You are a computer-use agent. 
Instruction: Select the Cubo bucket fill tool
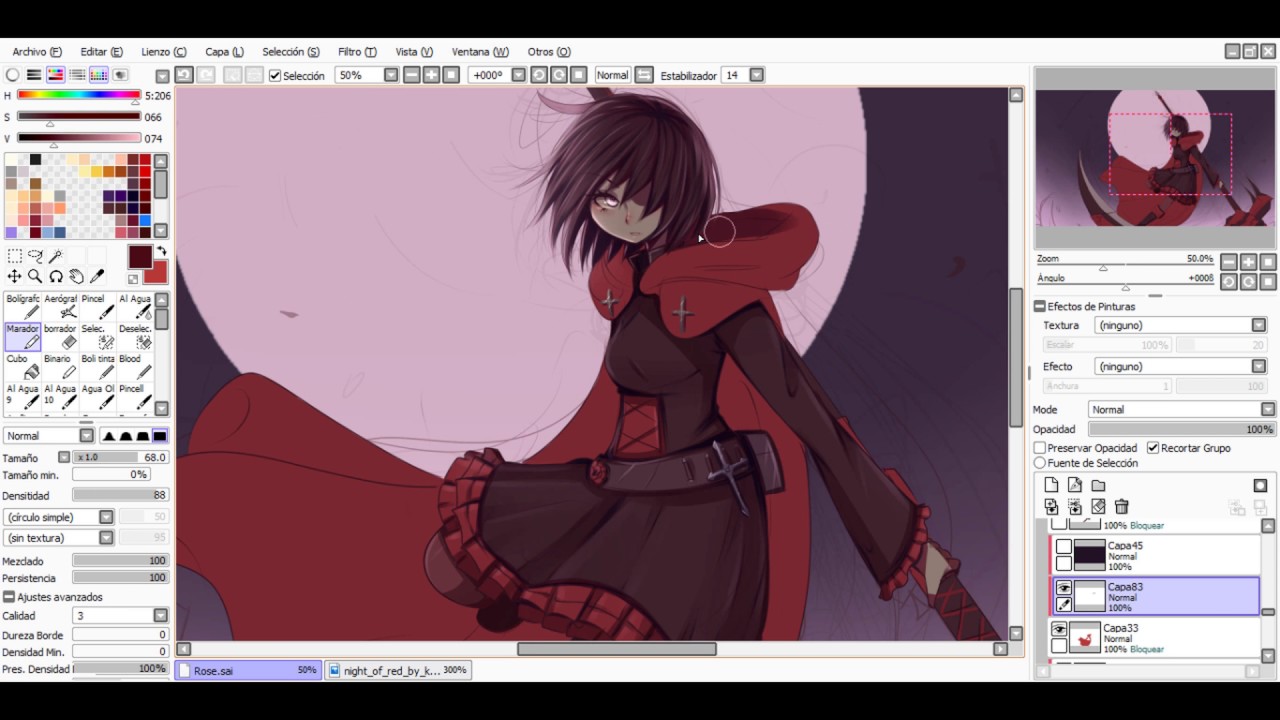point(23,367)
